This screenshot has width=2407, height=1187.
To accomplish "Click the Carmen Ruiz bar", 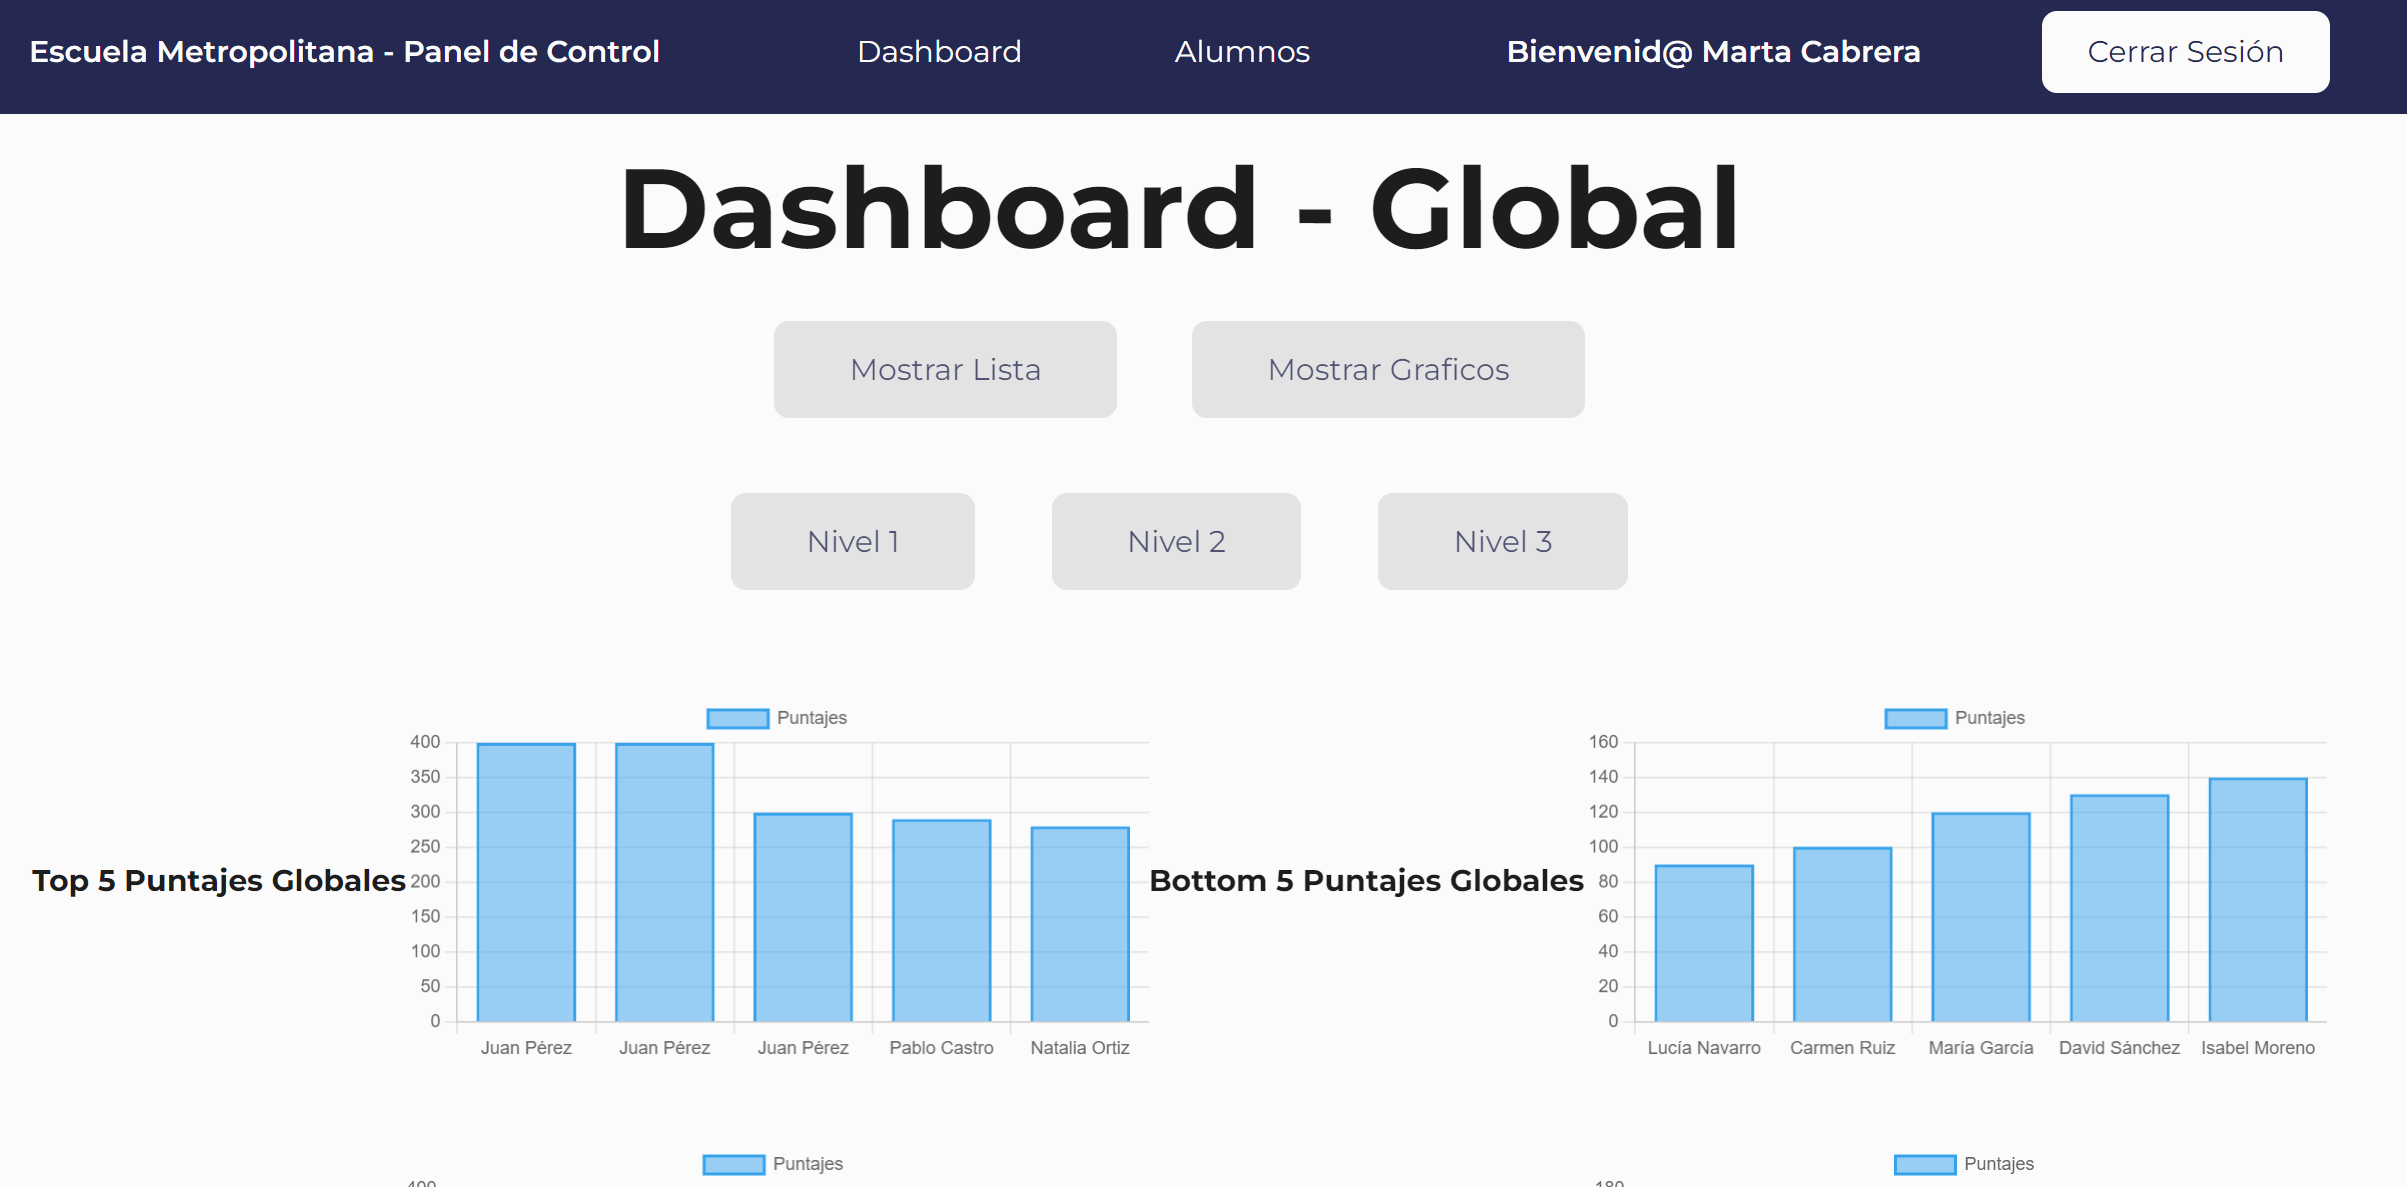I will pos(1843,935).
